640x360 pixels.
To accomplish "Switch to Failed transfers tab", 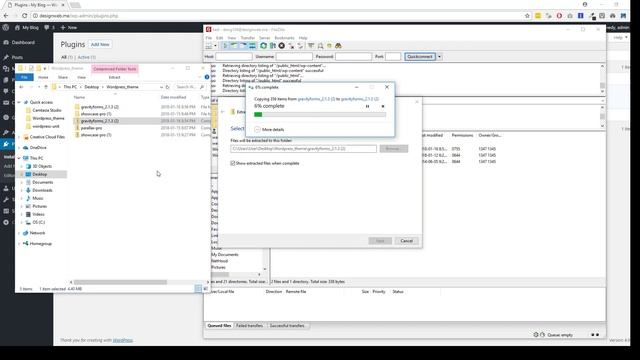I will click(x=249, y=326).
